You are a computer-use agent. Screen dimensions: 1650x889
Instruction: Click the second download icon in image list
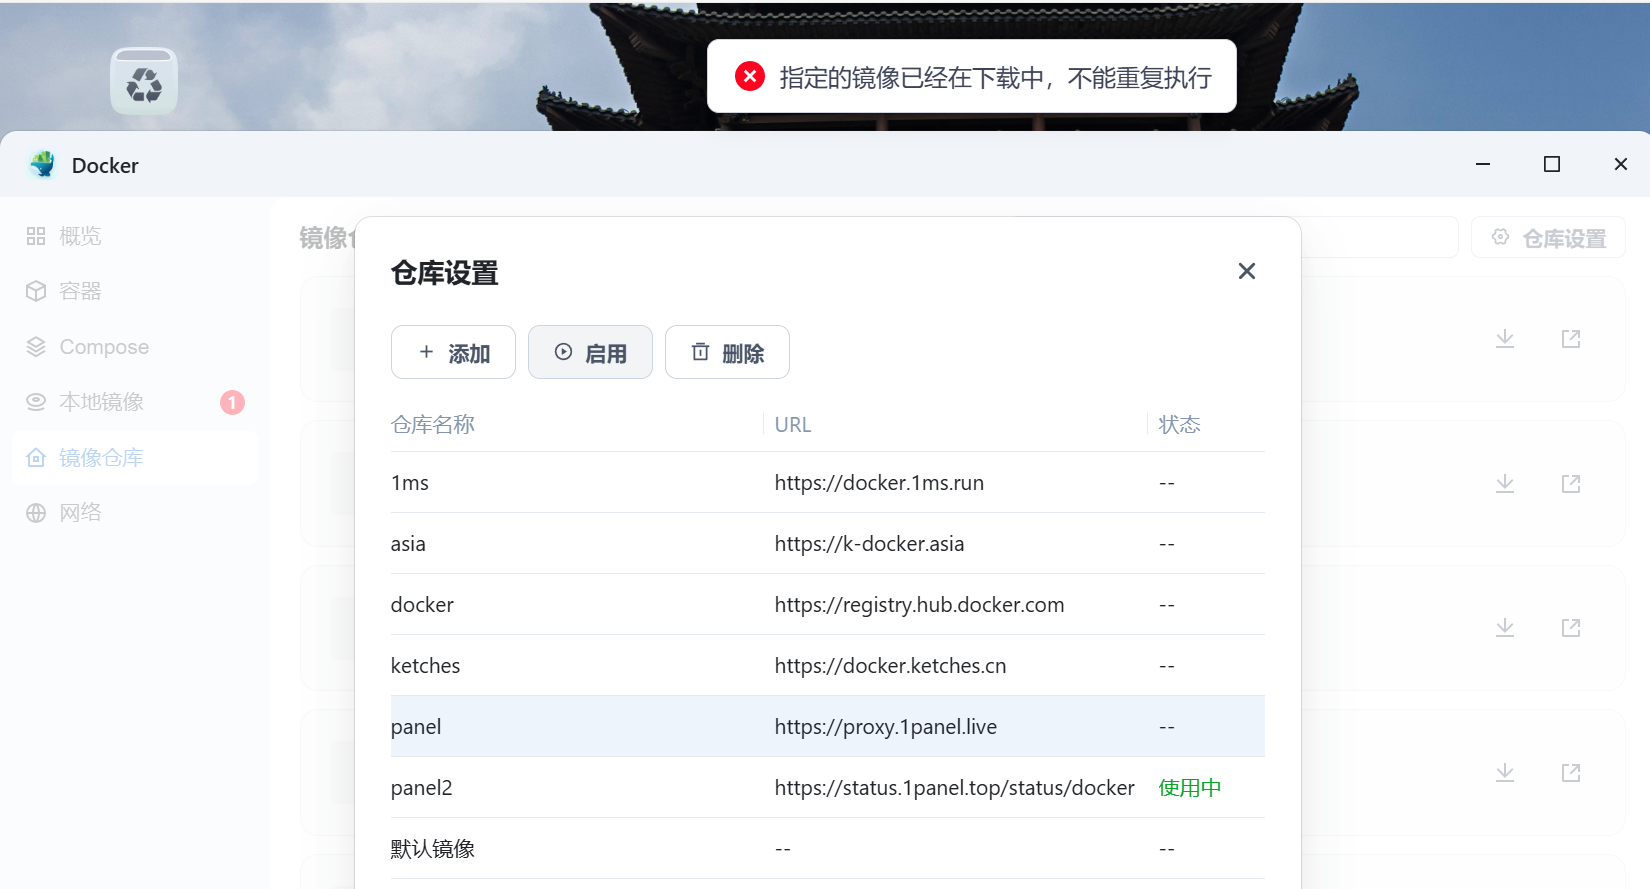click(1505, 484)
